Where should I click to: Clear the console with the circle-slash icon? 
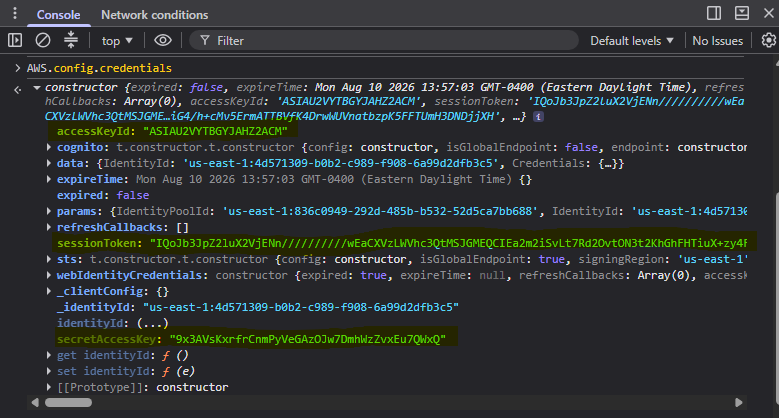point(43,40)
